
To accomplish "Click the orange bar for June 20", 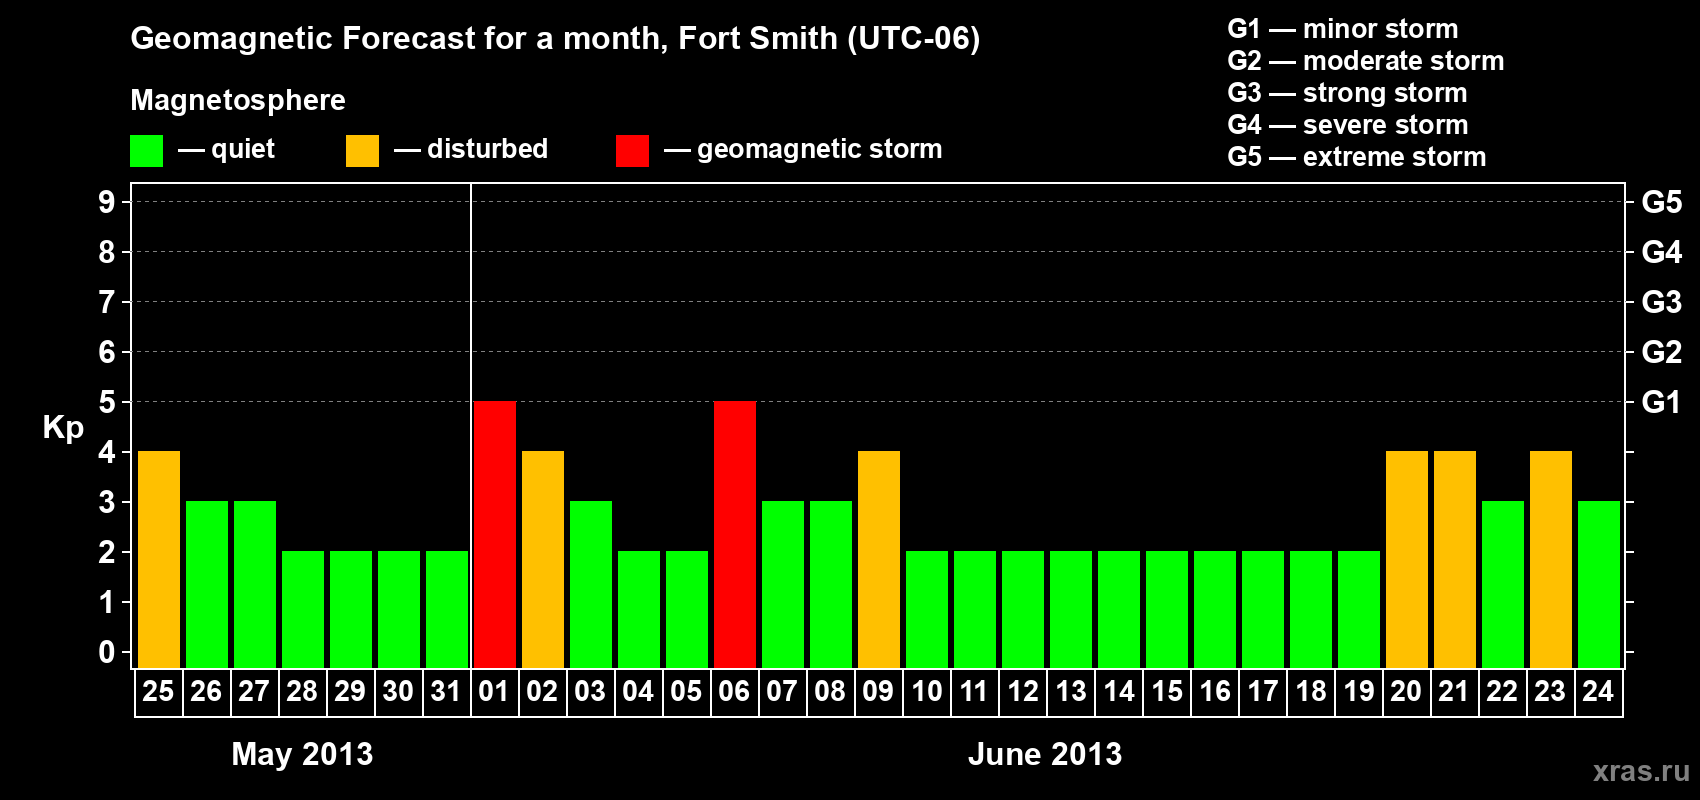I will click(x=1407, y=559).
